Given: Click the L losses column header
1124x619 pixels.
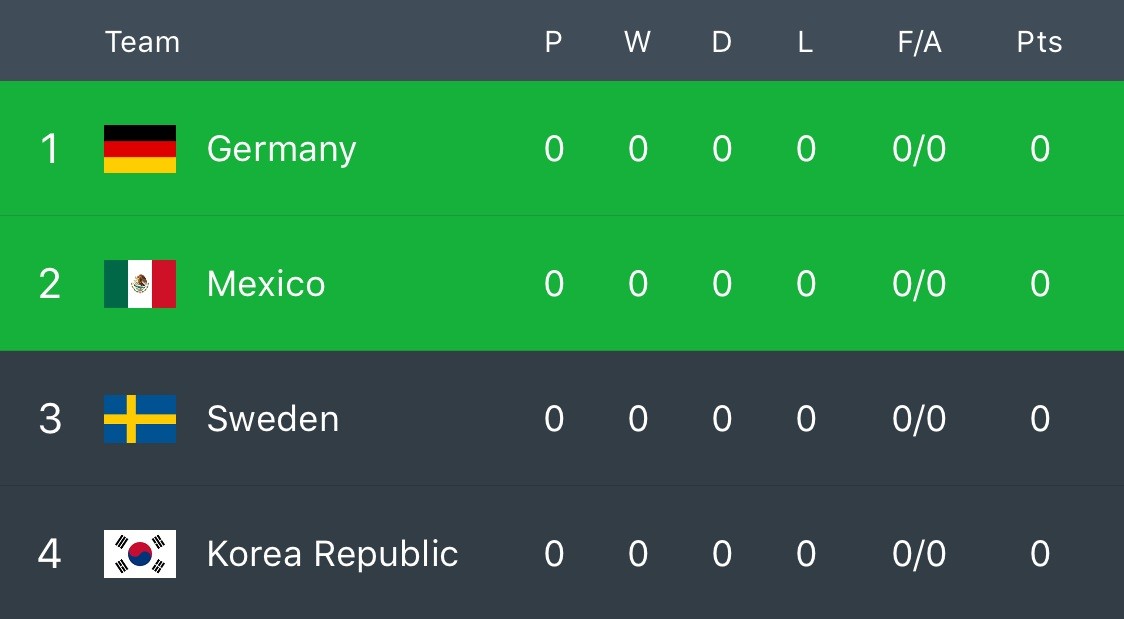Looking at the screenshot, I should [805, 42].
